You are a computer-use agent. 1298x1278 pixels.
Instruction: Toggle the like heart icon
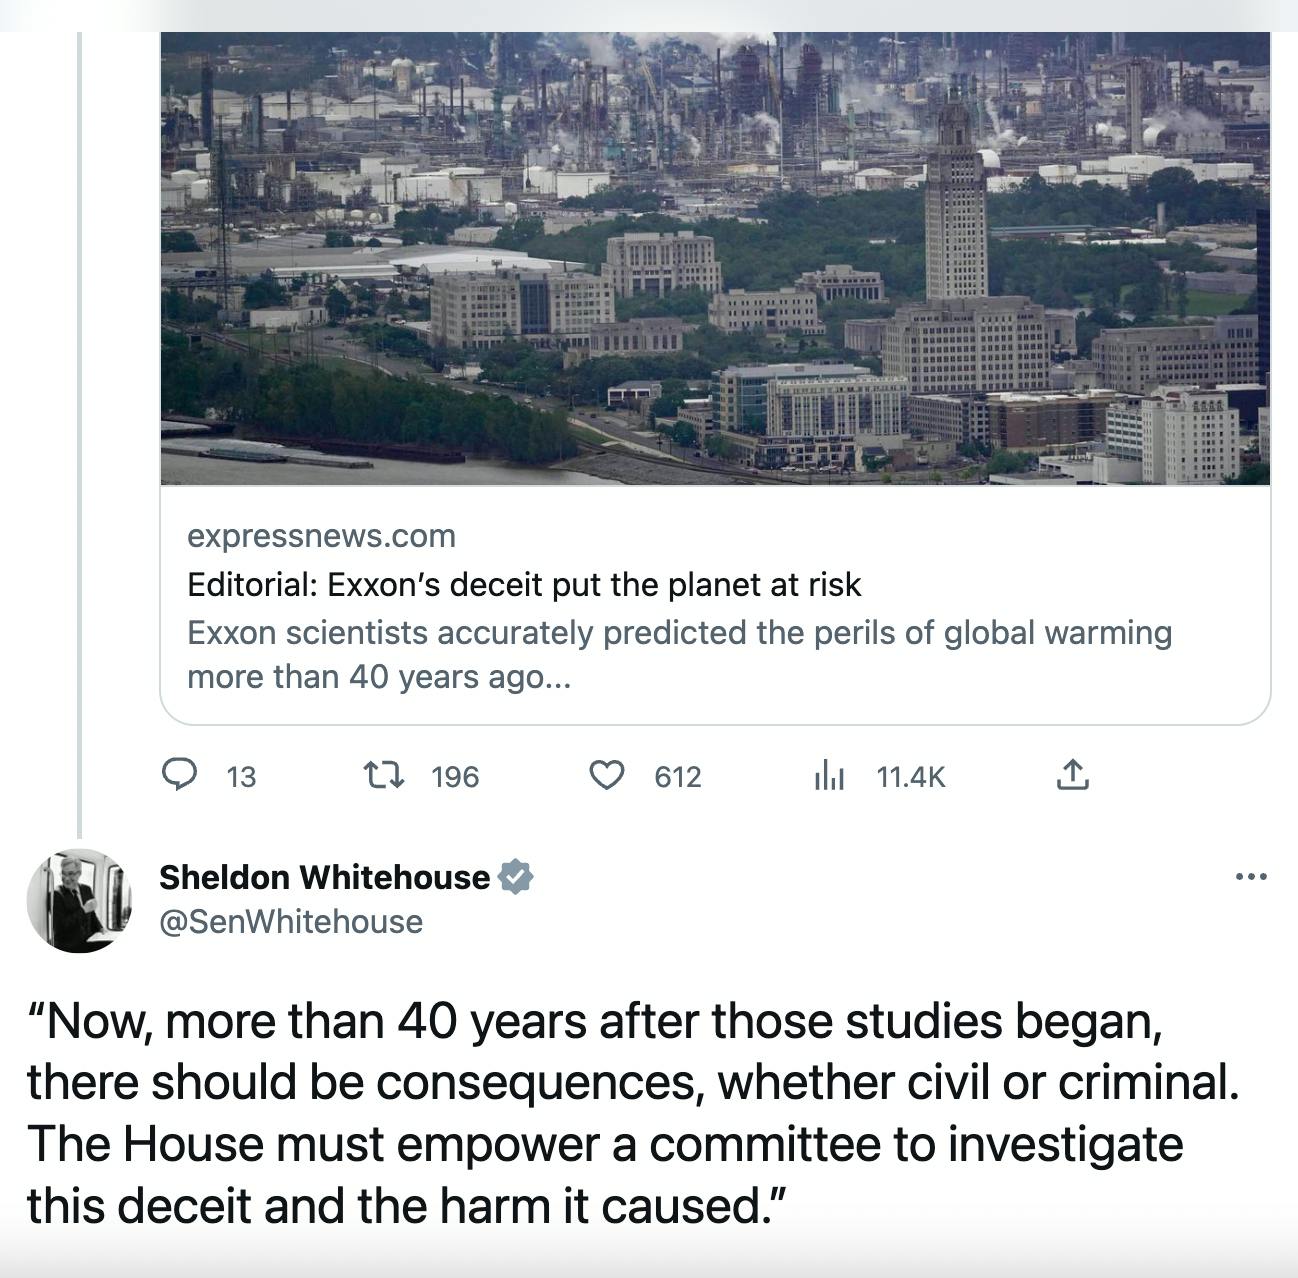point(606,775)
